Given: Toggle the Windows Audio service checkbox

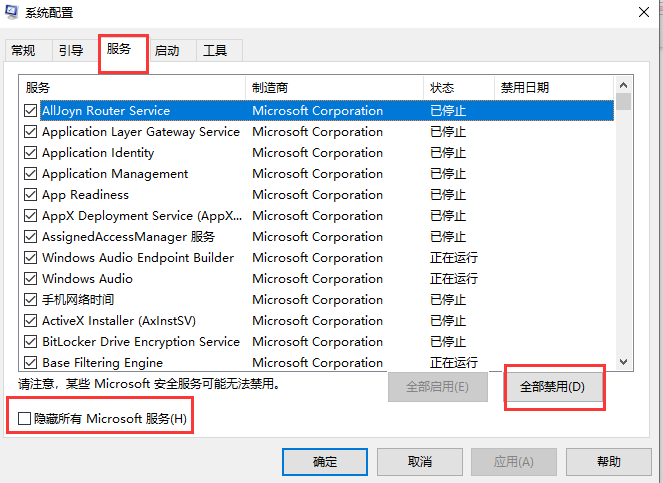Looking at the screenshot, I should pyautogui.click(x=31, y=279).
